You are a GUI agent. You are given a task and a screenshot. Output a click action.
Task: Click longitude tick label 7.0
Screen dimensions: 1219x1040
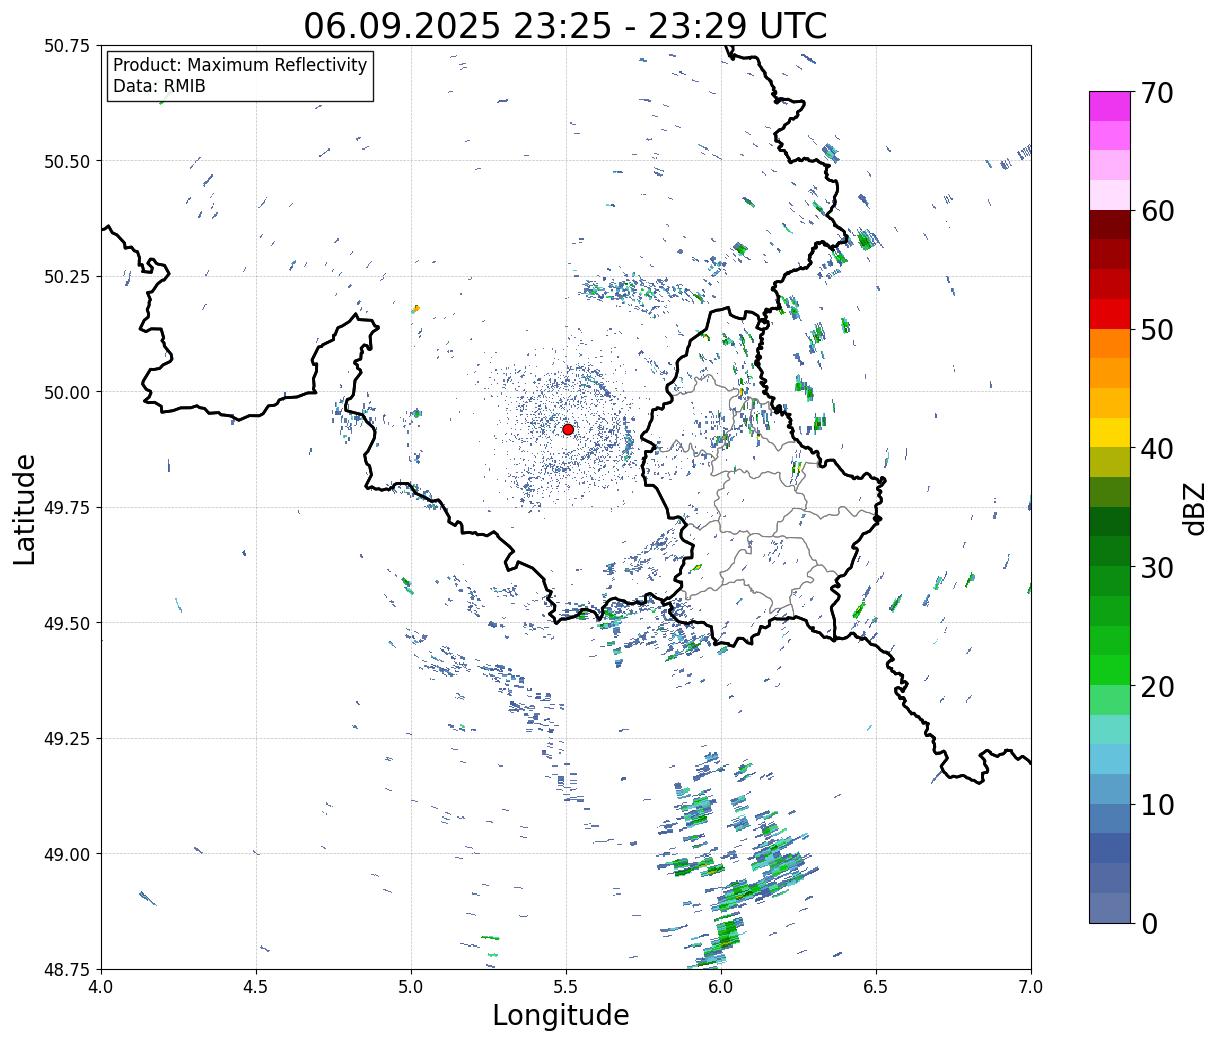[1031, 986]
